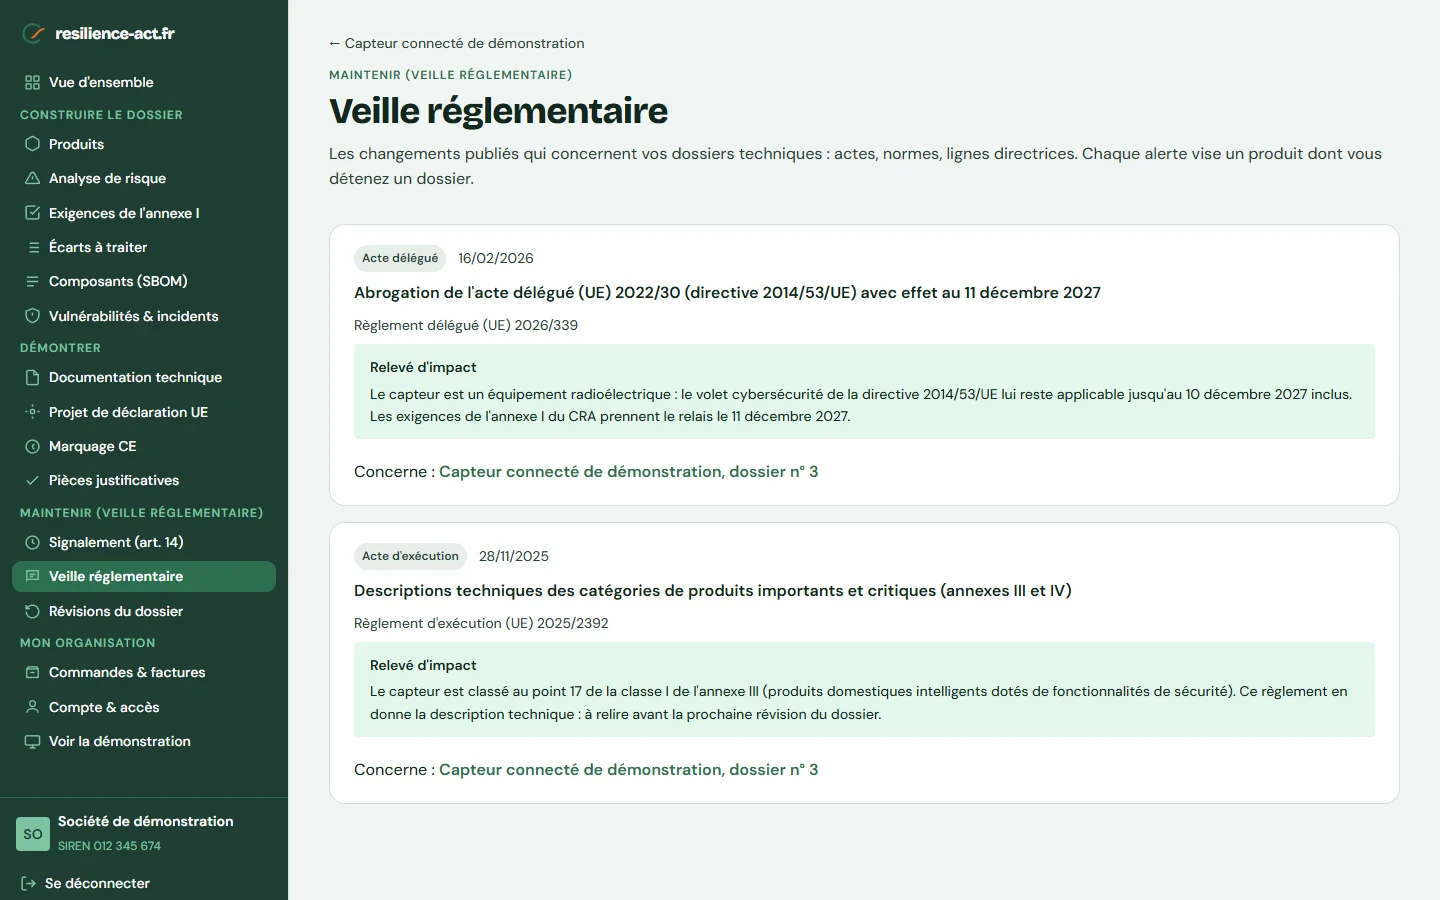The width and height of the screenshot is (1440, 900).
Task: Click the resilience-act.fr logo icon
Action: pos(34,33)
